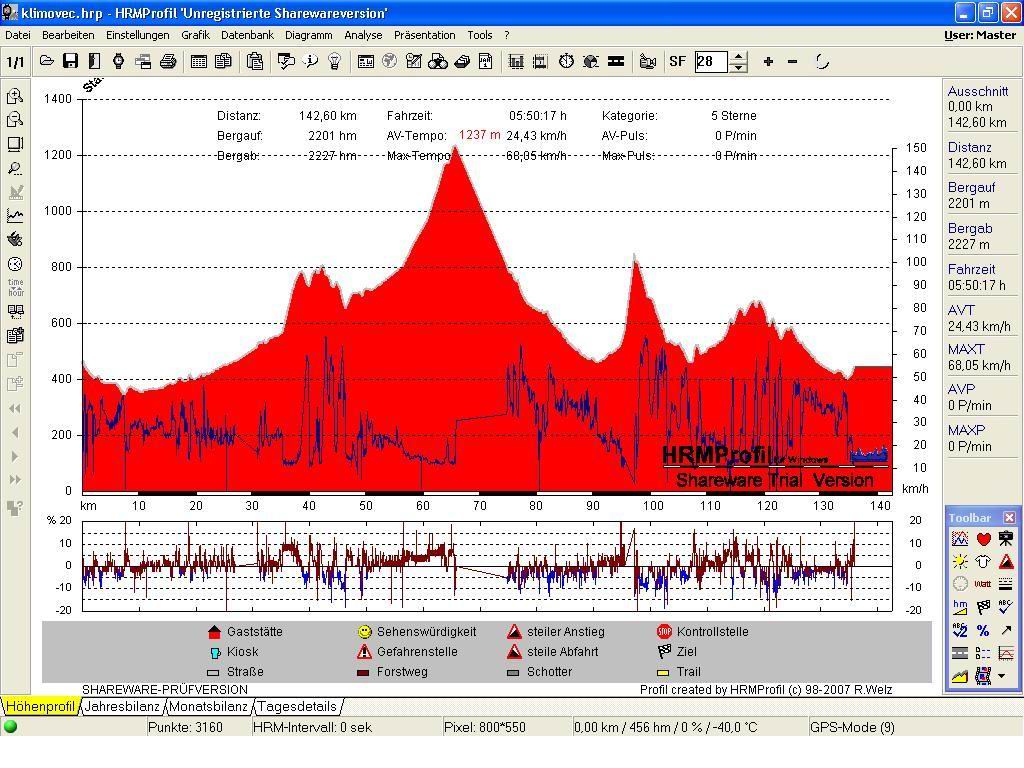The height and width of the screenshot is (768, 1024).
Task: Decrease the SF value with down arrow
Action: 738,67
